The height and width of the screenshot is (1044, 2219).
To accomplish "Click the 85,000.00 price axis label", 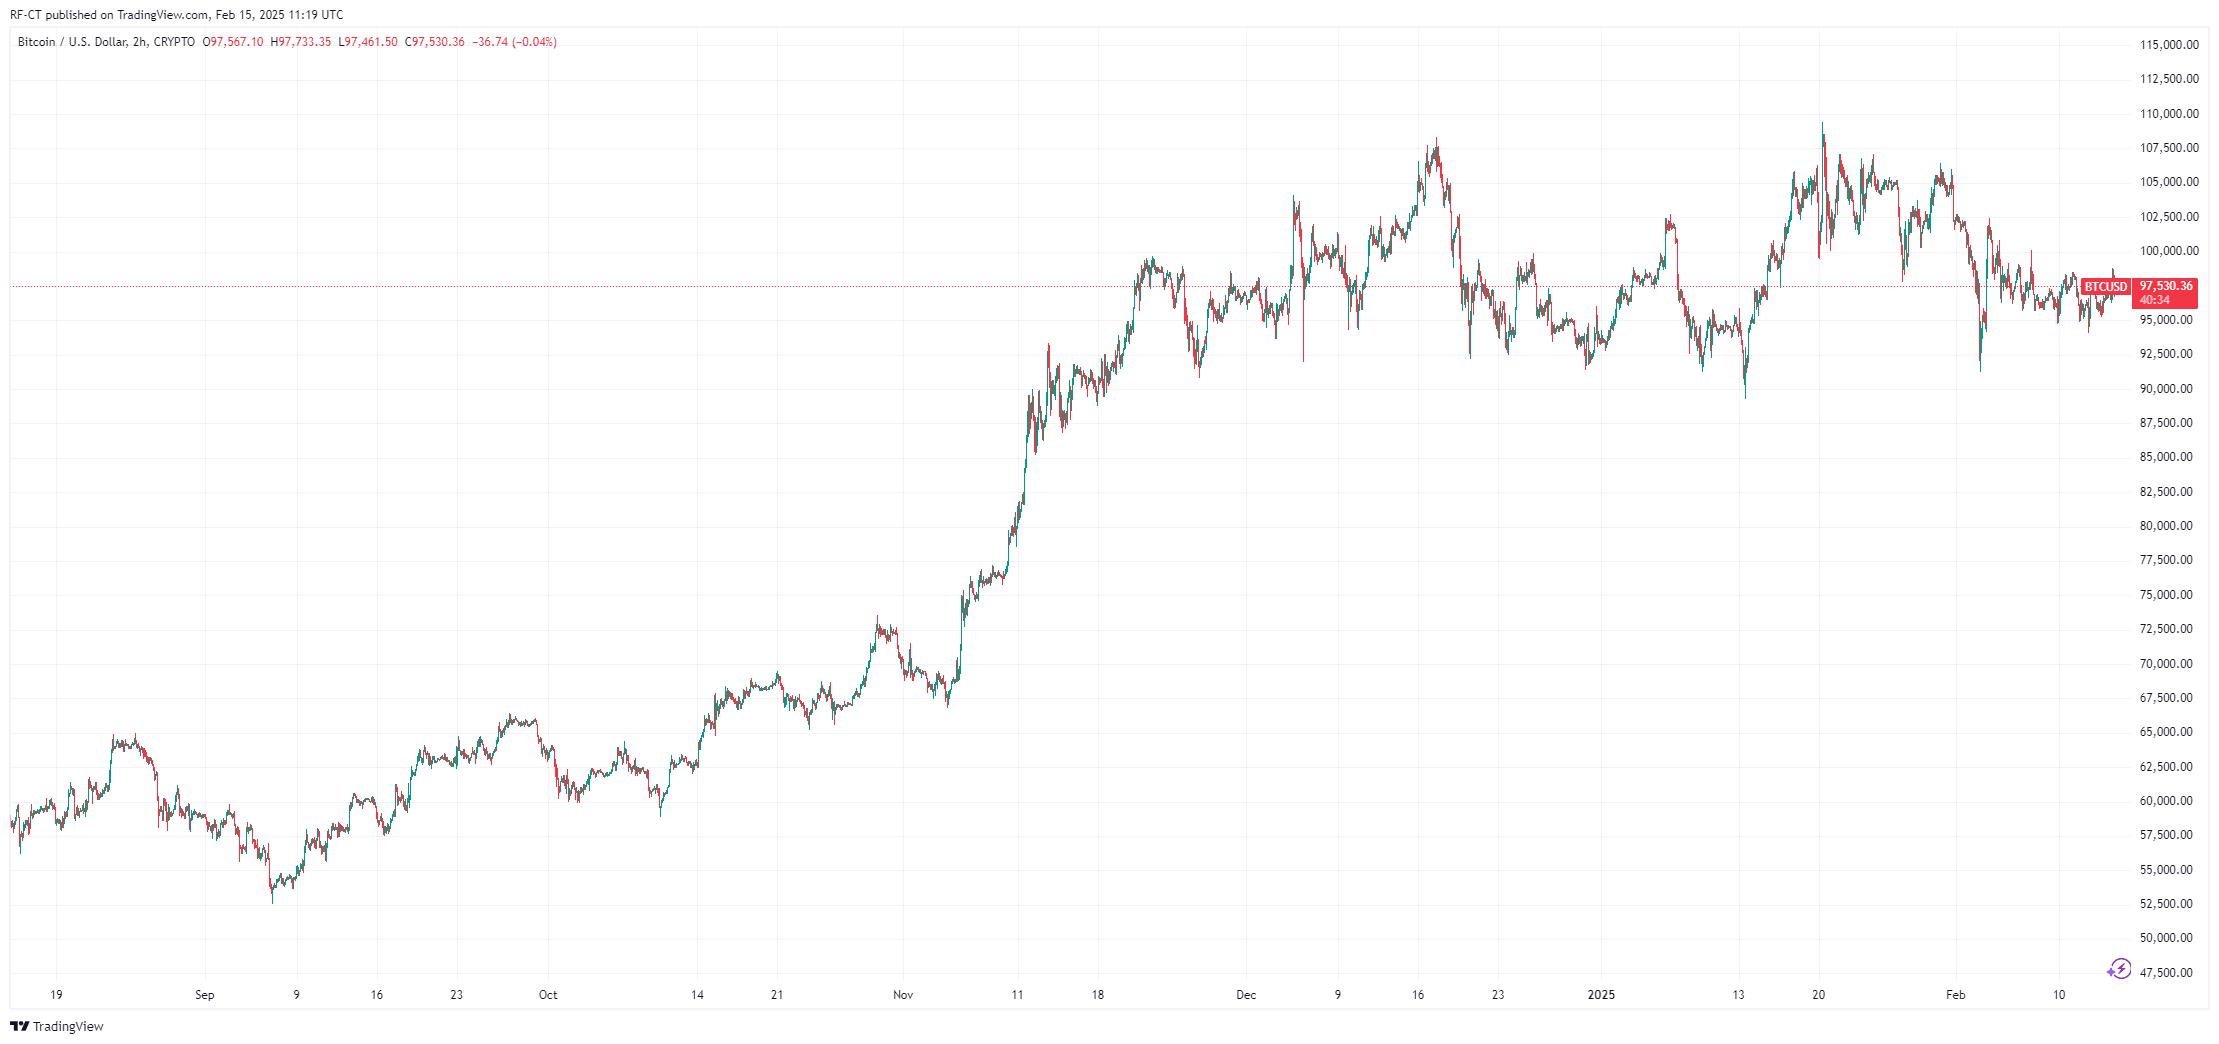I will [x=2166, y=457].
